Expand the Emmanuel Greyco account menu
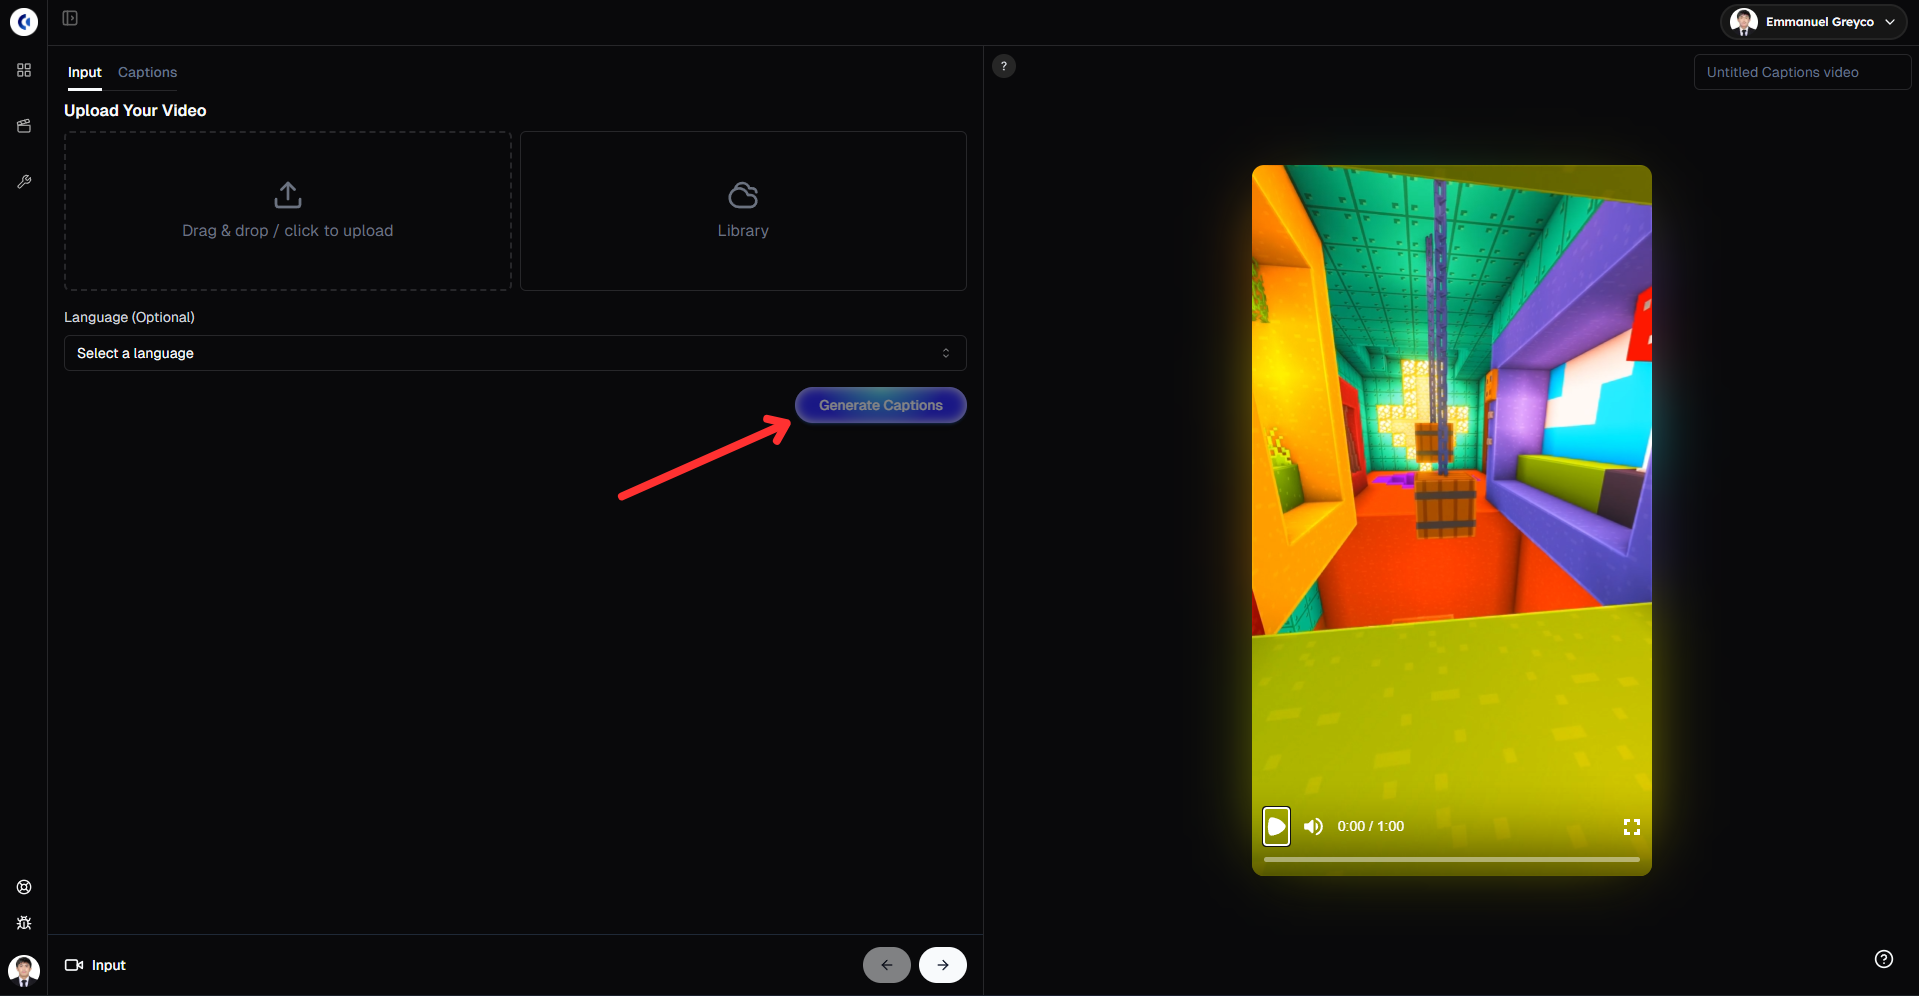 pyautogui.click(x=1813, y=22)
